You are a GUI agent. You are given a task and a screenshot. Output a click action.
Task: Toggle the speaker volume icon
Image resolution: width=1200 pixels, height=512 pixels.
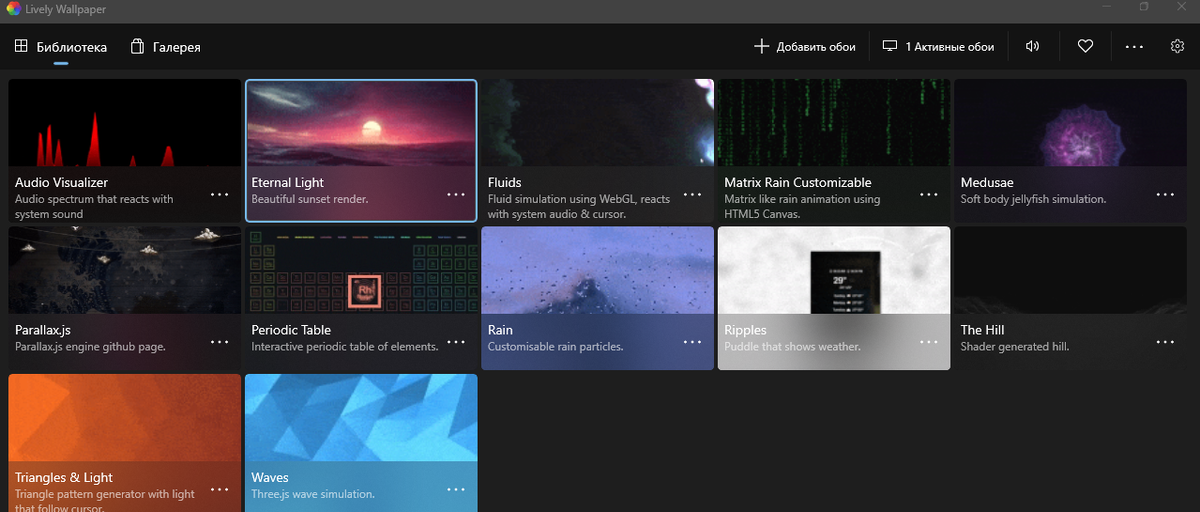(x=1033, y=47)
